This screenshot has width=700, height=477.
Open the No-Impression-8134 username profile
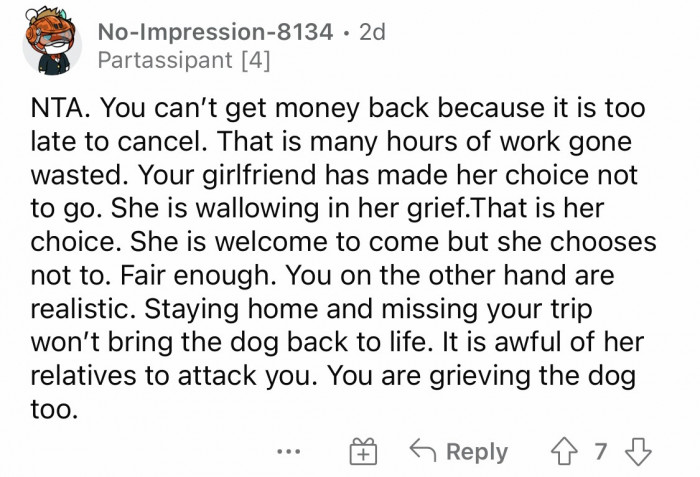click(x=216, y=34)
